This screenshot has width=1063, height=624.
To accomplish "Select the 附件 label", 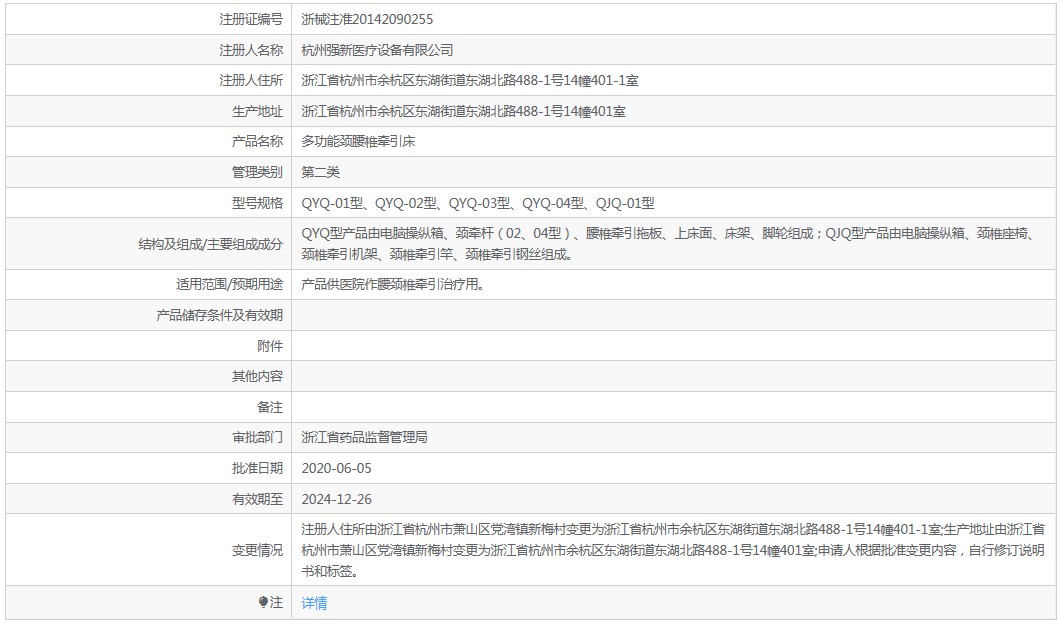I will pos(270,346).
